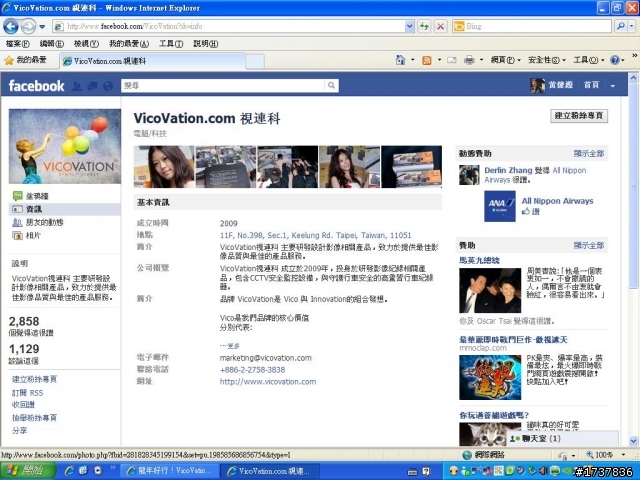Click the 馬英九總統 sponsored link
The image size is (640, 480).
479,260
